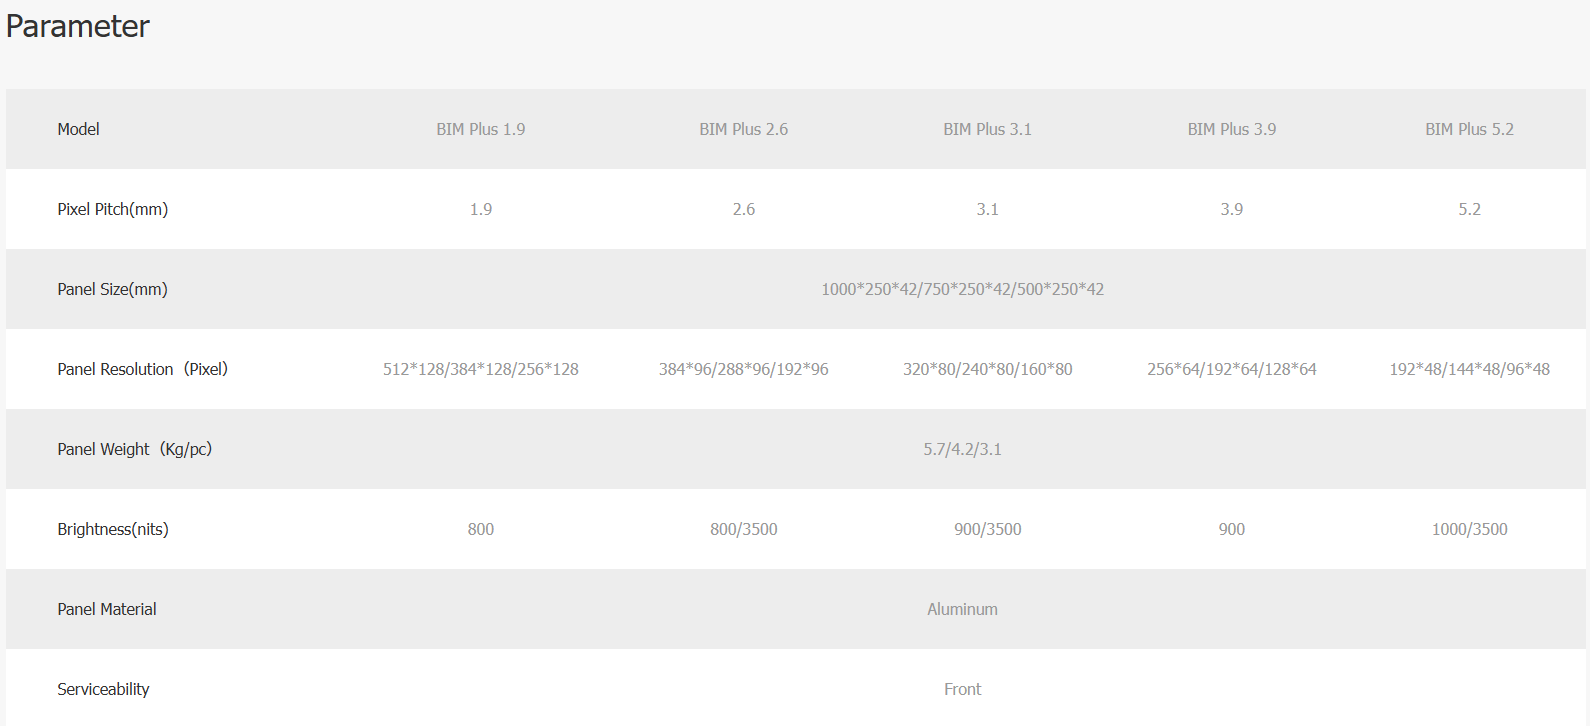Click the Panel Weight (Kg/pc) label

[134, 449]
